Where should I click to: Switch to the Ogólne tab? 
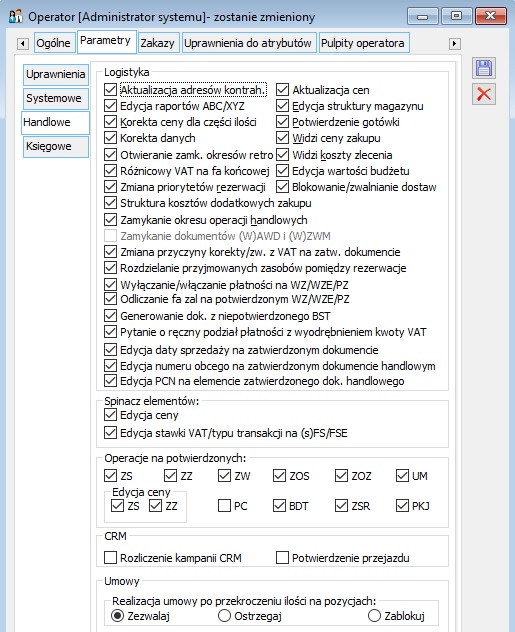pyautogui.click(x=54, y=43)
